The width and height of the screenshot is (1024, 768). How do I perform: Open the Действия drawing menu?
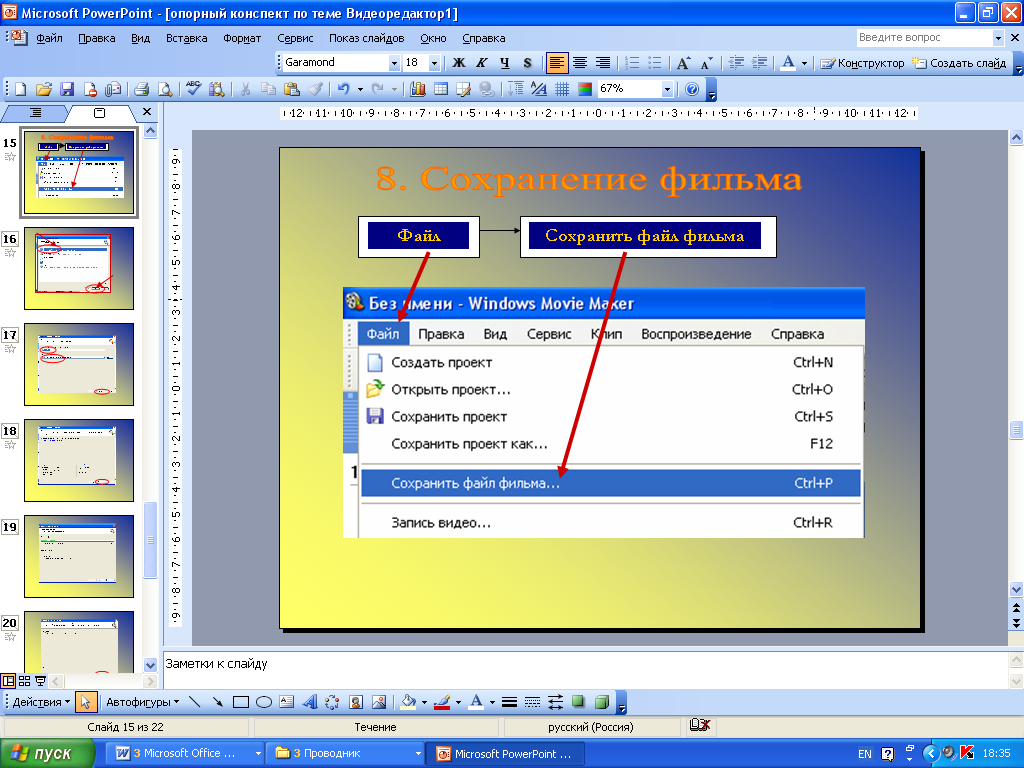[41, 702]
